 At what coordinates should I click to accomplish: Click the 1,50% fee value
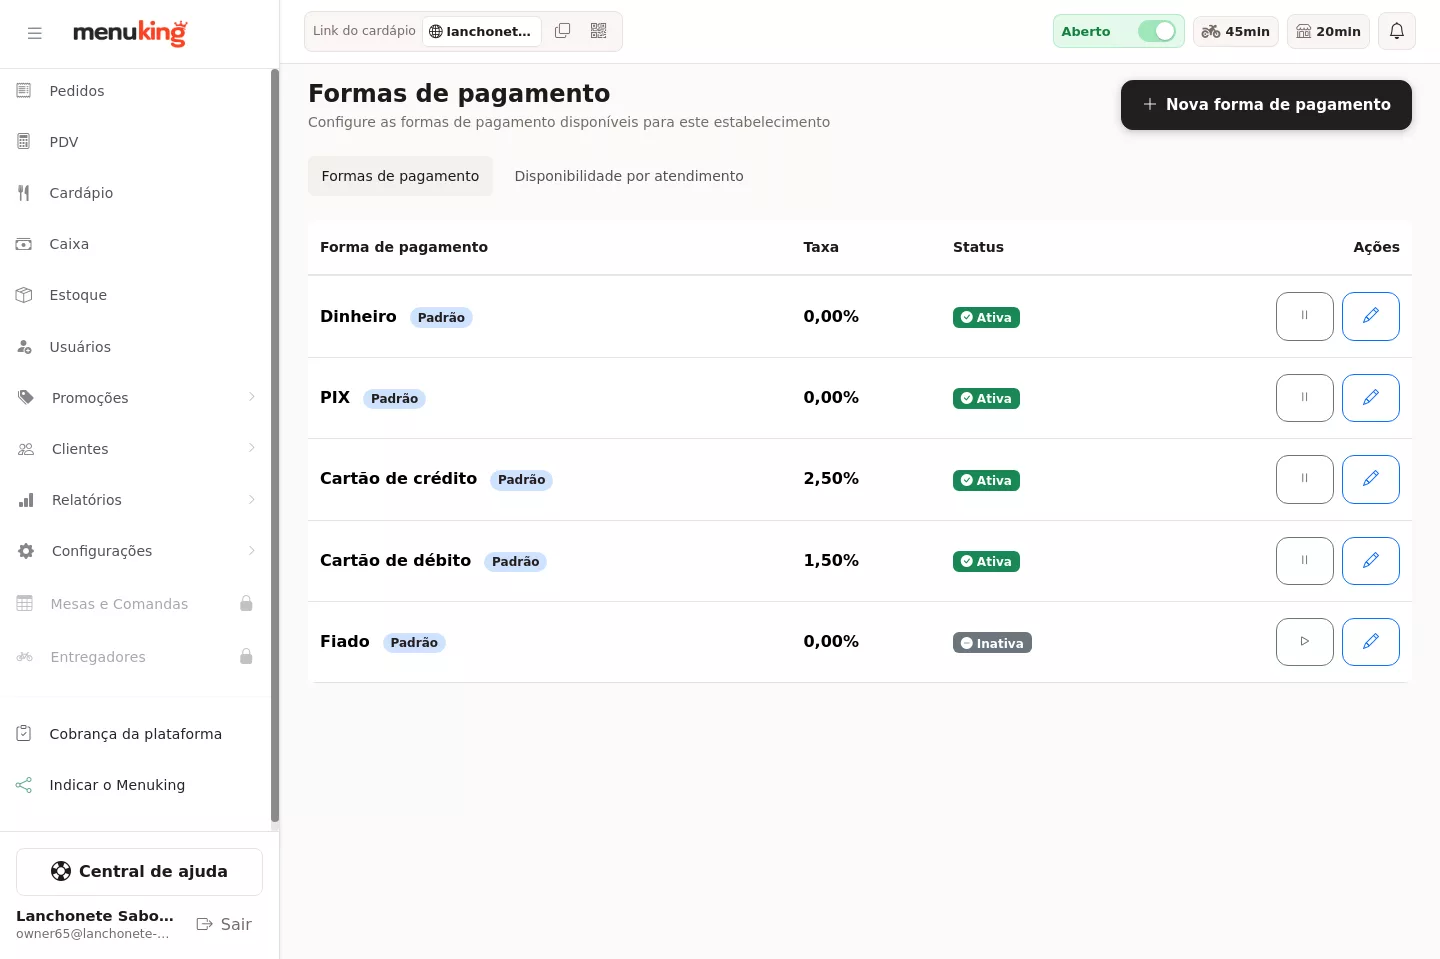[831, 561]
